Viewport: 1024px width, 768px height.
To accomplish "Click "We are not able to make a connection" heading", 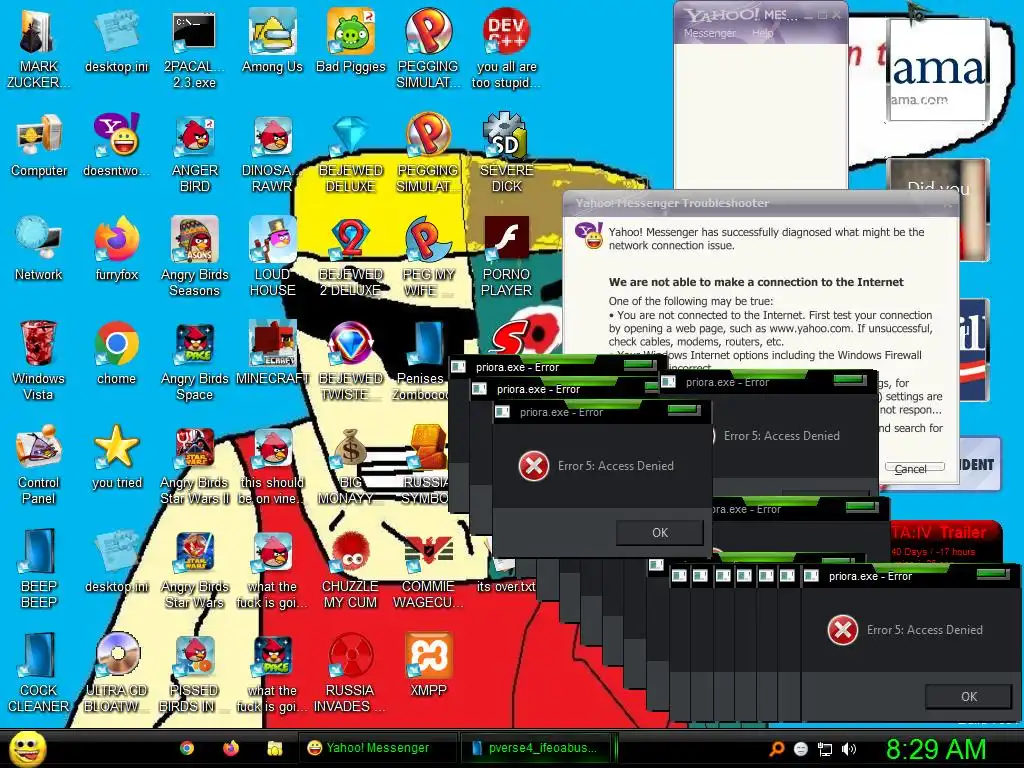I will tap(756, 282).
